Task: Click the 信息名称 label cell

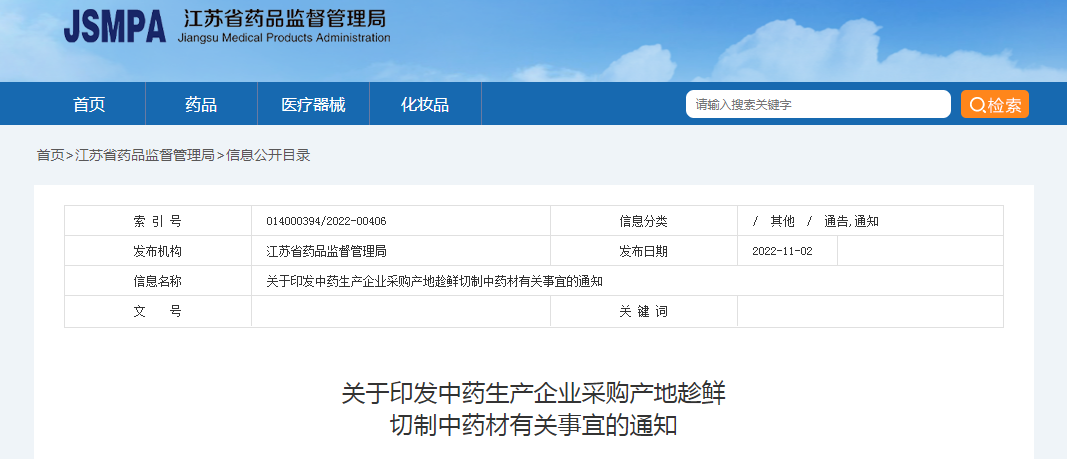Action: [x=158, y=281]
